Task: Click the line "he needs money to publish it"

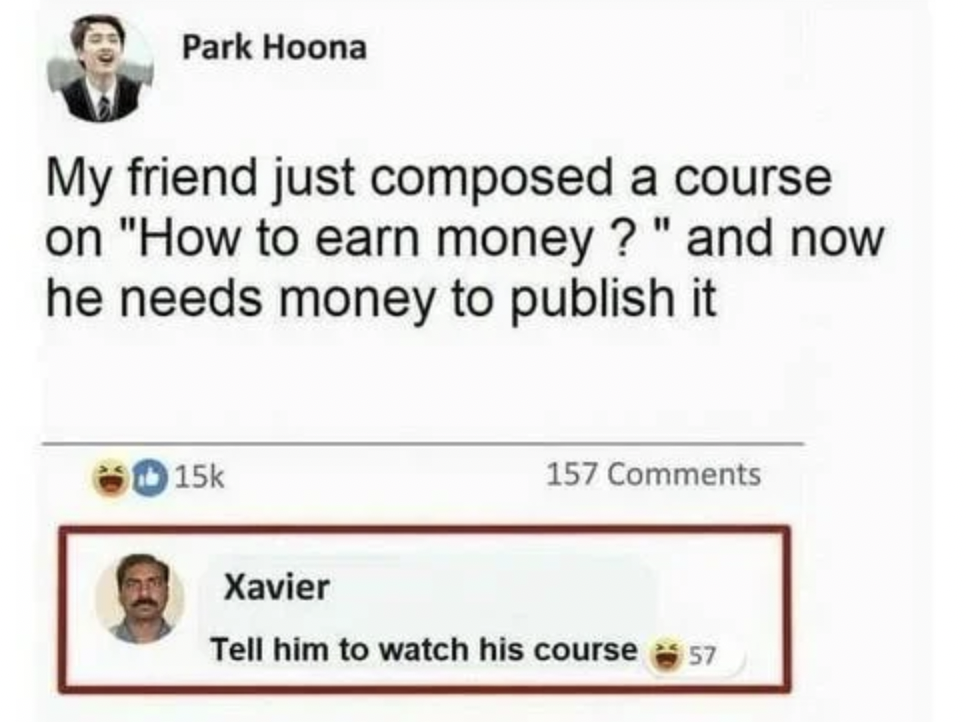Action: tap(381, 299)
